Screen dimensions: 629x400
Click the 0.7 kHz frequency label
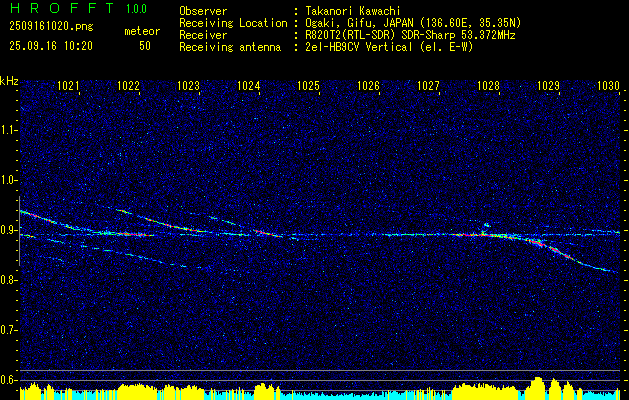pyautogui.click(x=8, y=330)
